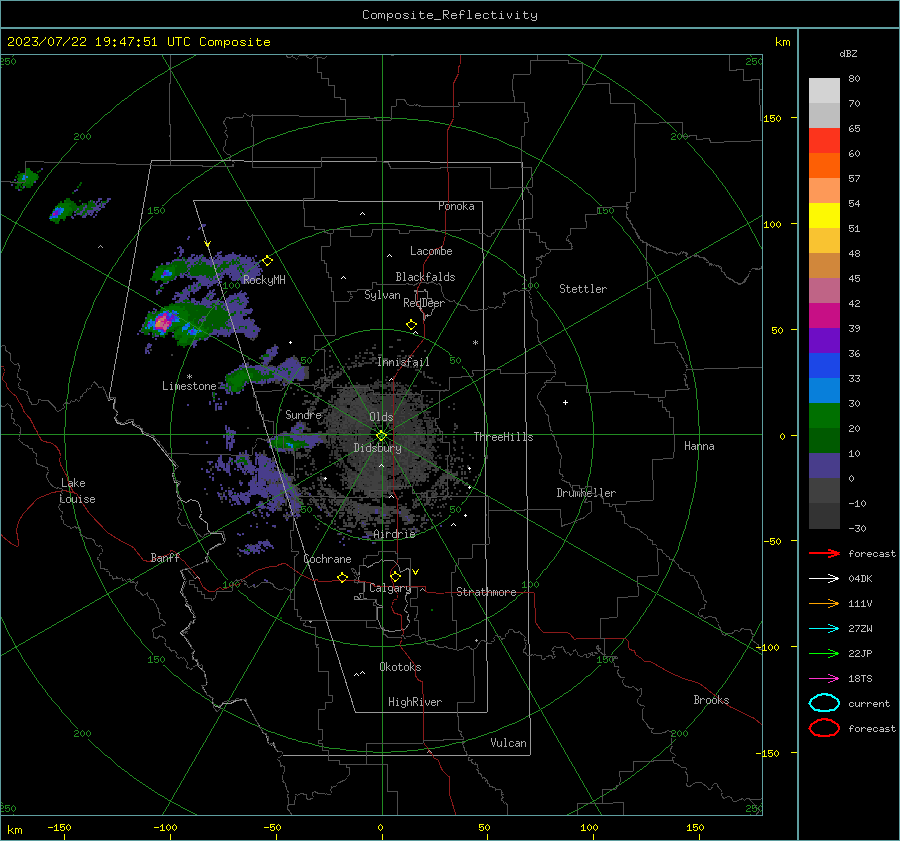Click the Brooks label

[x=711, y=700]
